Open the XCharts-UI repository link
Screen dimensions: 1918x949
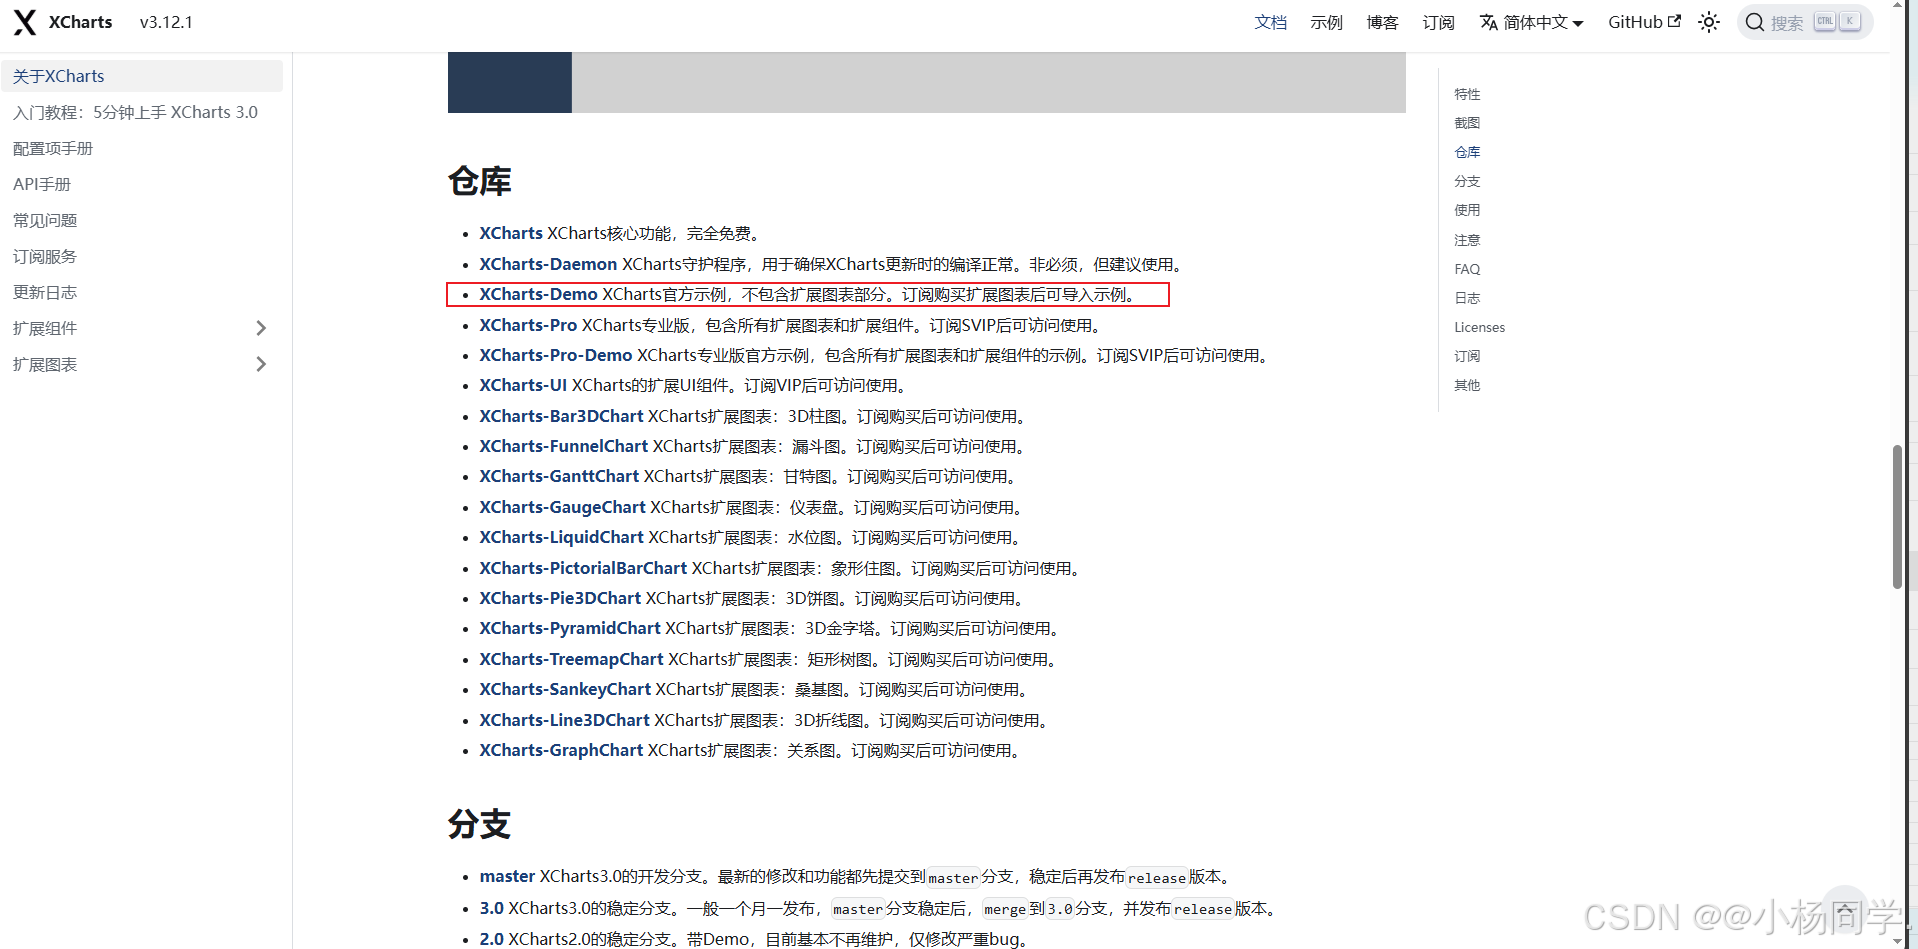523,385
